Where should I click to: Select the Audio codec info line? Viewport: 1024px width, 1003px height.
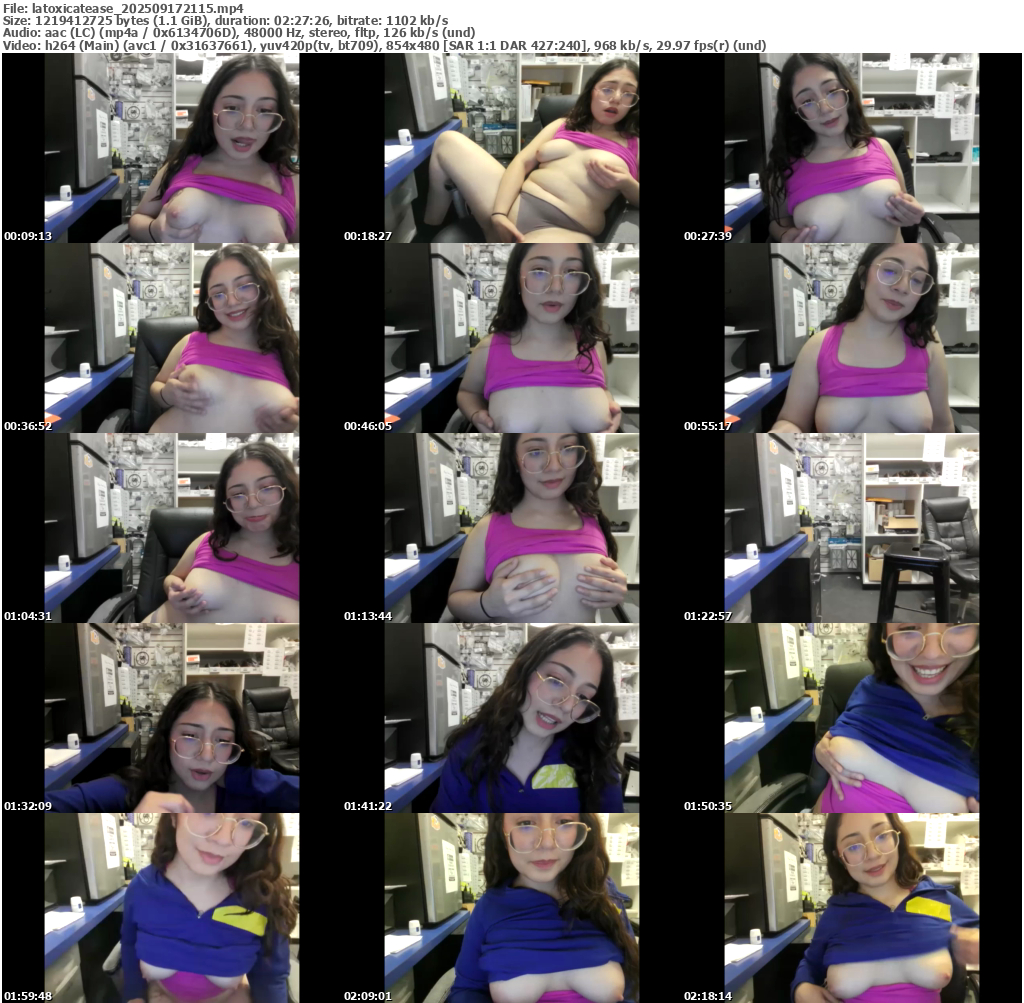(239, 33)
